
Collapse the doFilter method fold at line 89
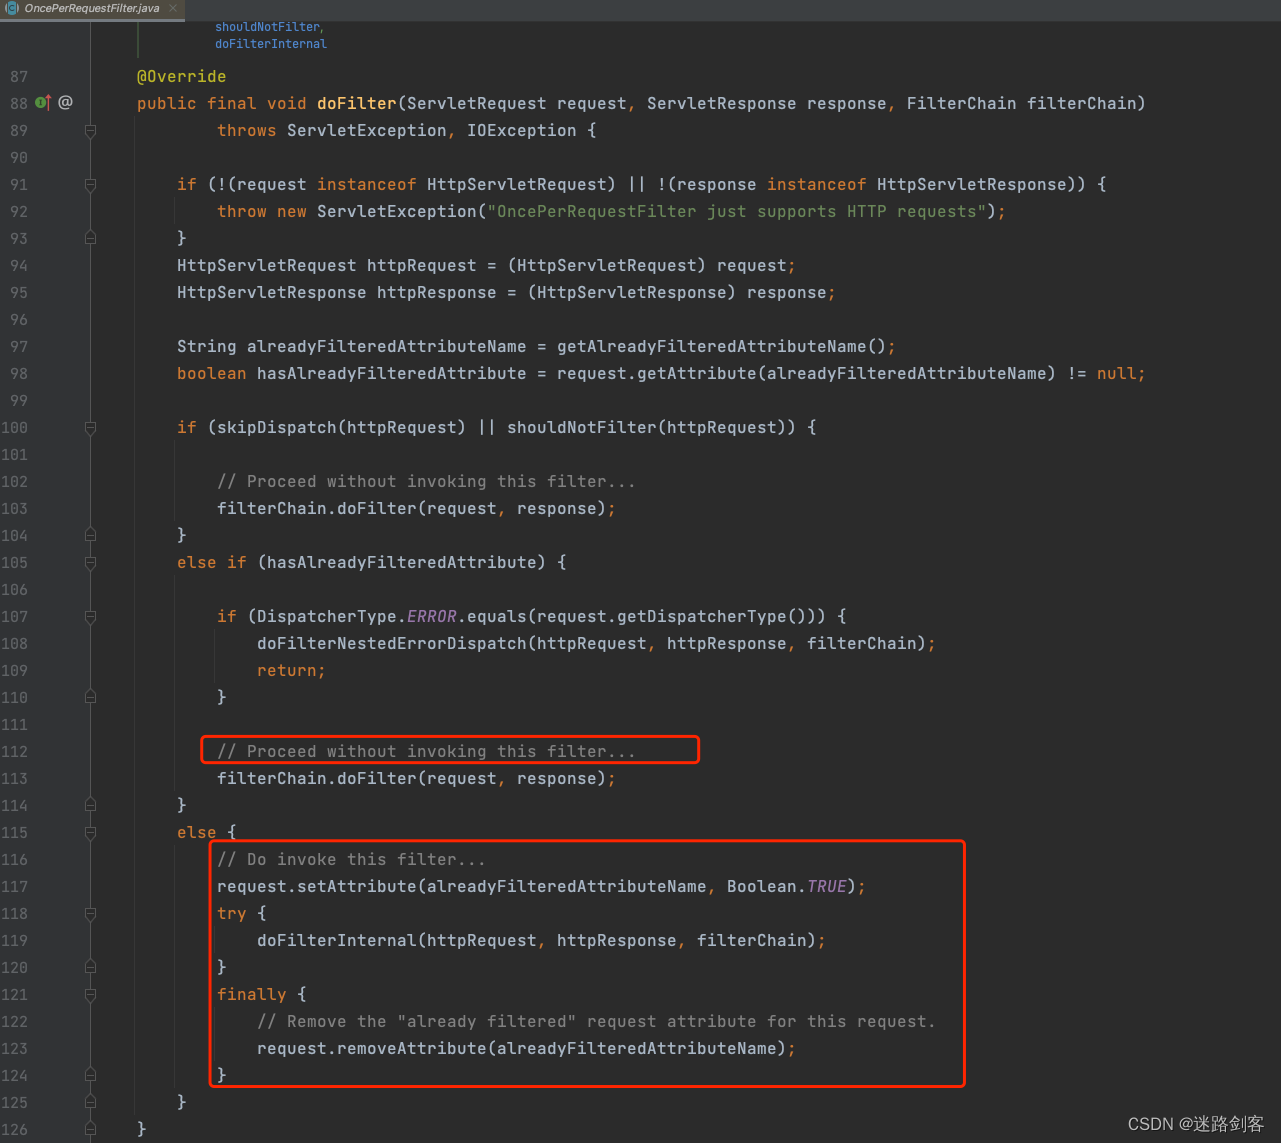[x=90, y=130]
